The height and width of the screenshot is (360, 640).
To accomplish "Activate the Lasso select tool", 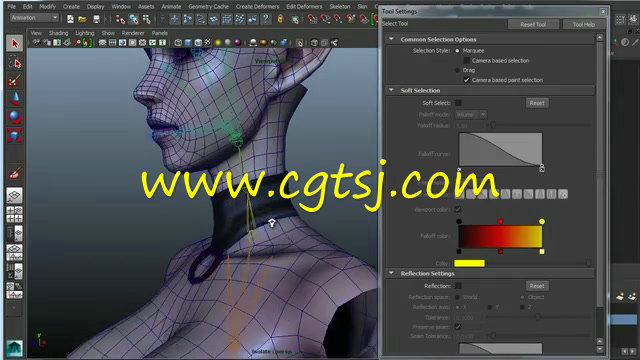I will (x=15, y=62).
